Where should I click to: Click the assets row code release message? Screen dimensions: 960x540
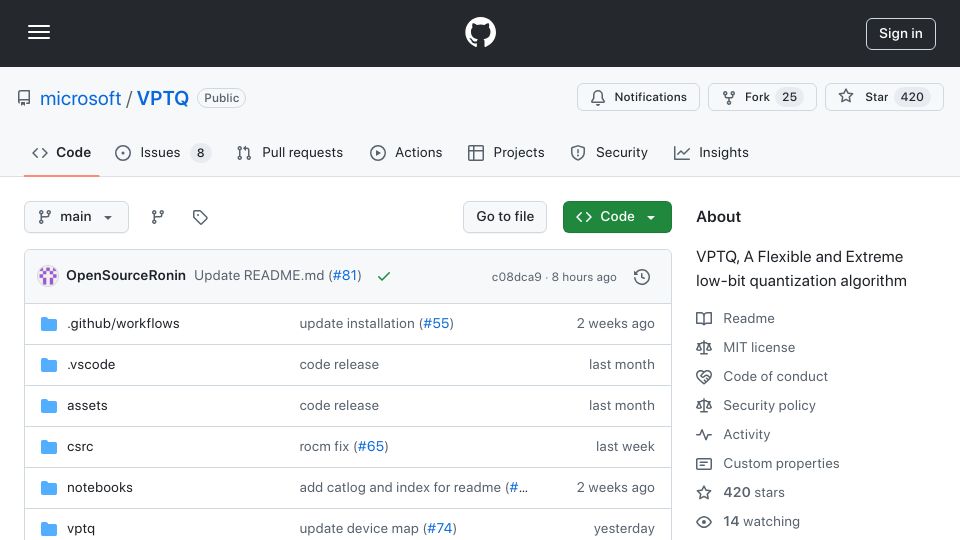pos(339,405)
